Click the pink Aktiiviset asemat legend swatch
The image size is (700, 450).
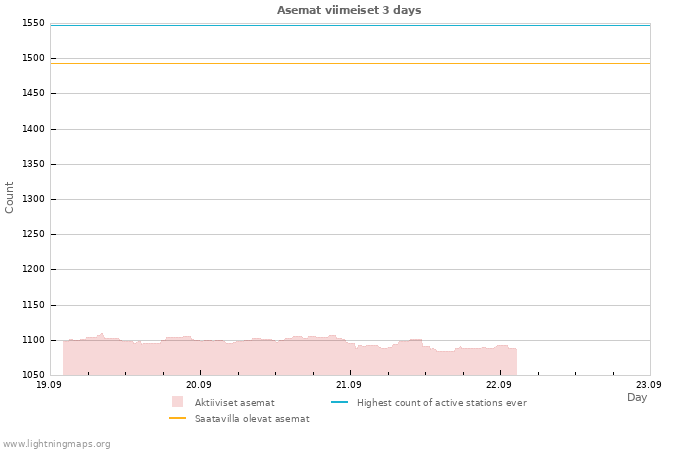[x=177, y=402]
